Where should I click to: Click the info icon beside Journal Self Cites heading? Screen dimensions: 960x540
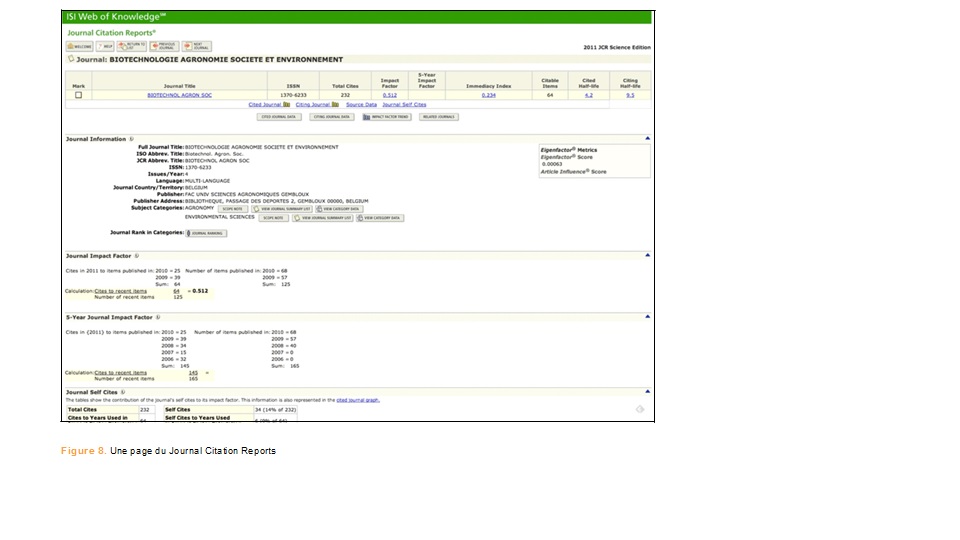pyautogui.click(x=122, y=392)
